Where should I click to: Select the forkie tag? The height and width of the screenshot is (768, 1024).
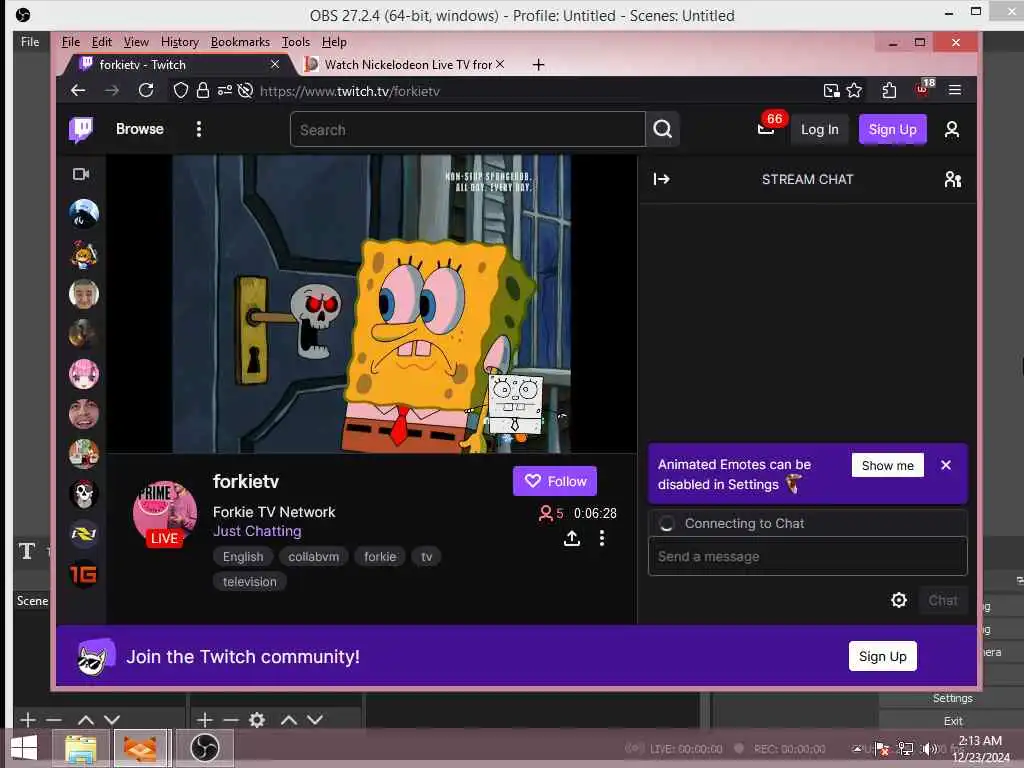tap(380, 556)
